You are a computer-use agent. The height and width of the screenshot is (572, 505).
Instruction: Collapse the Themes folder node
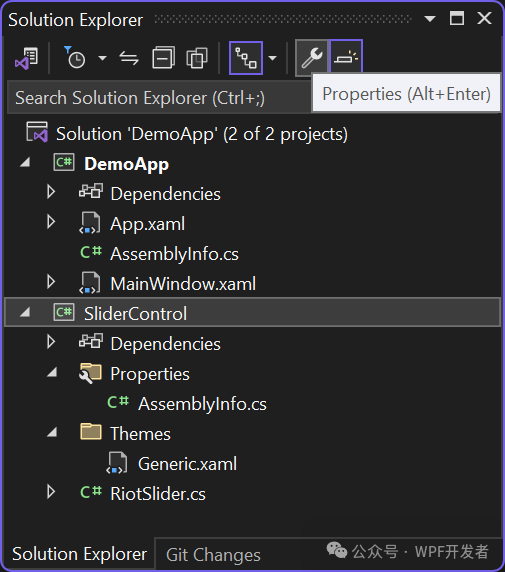pos(52,432)
